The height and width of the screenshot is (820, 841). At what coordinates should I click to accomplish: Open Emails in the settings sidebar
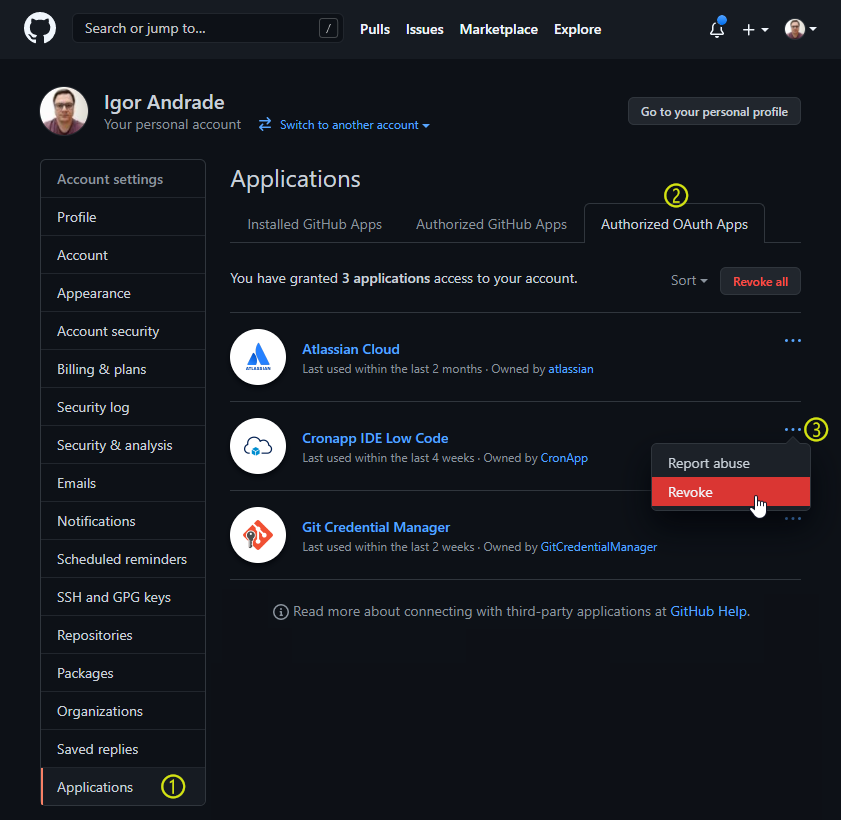coord(123,483)
